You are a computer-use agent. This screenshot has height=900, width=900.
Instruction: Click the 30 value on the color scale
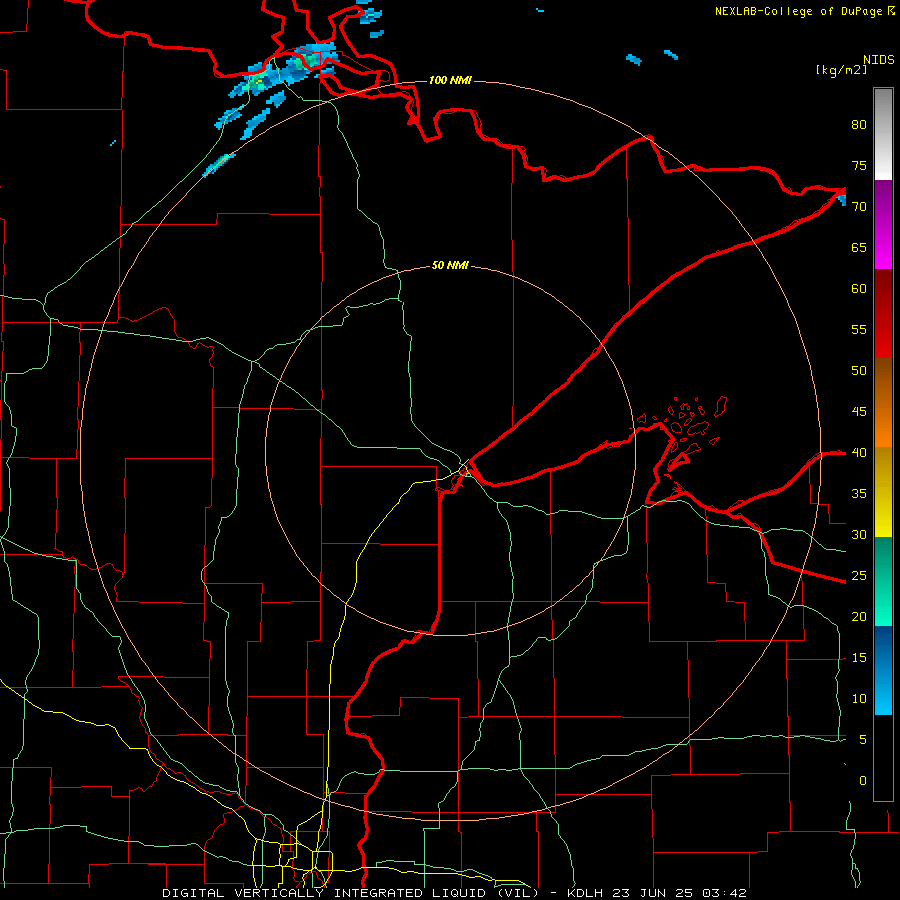(x=859, y=534)
